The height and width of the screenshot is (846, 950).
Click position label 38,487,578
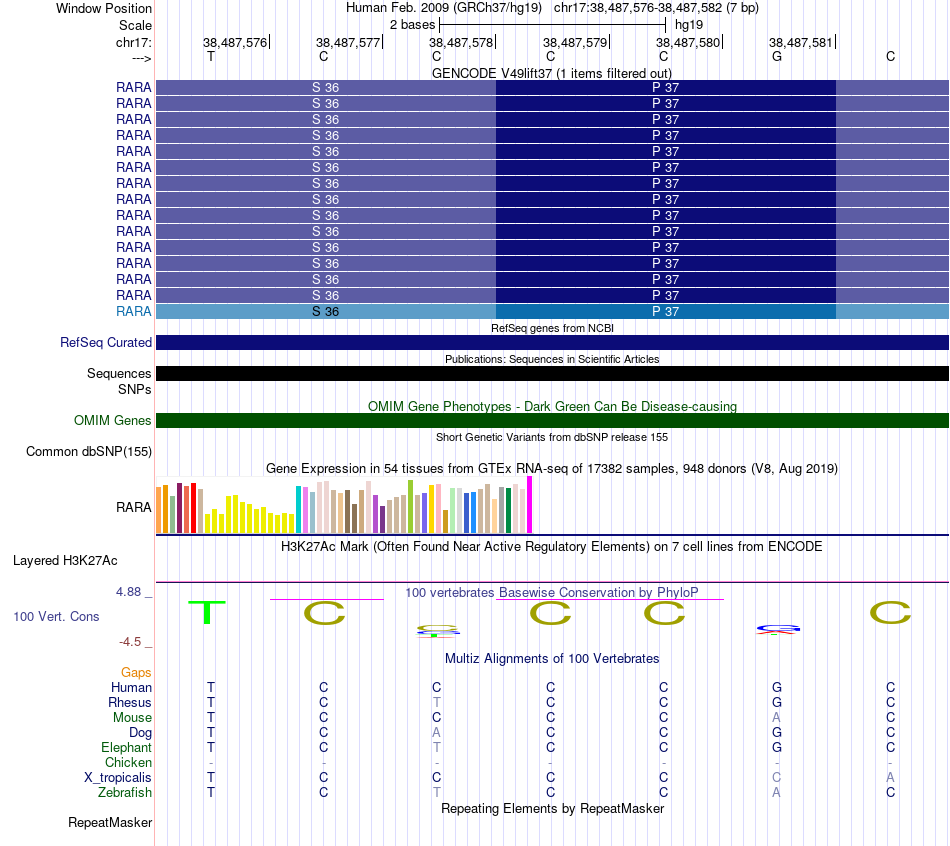[461, 42]
